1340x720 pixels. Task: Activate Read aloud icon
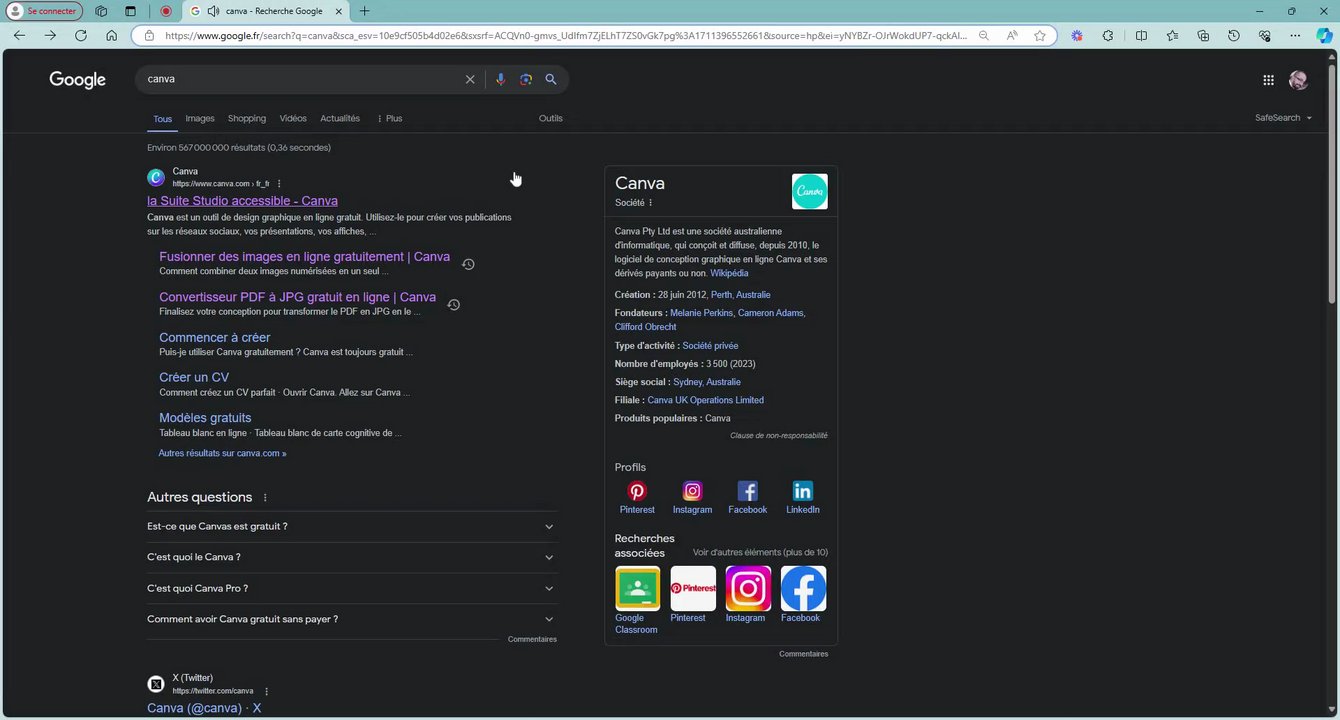click(x=1012, y=35)
